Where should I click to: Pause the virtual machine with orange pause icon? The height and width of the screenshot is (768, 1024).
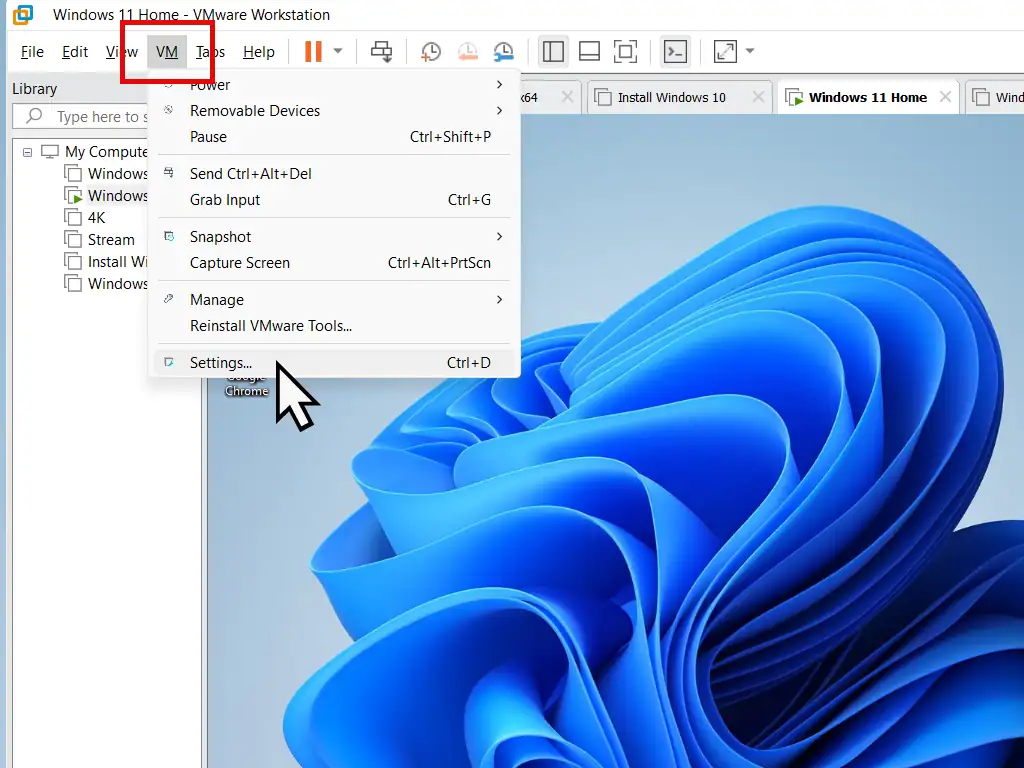pyautogui.click(x=313, y=51)
